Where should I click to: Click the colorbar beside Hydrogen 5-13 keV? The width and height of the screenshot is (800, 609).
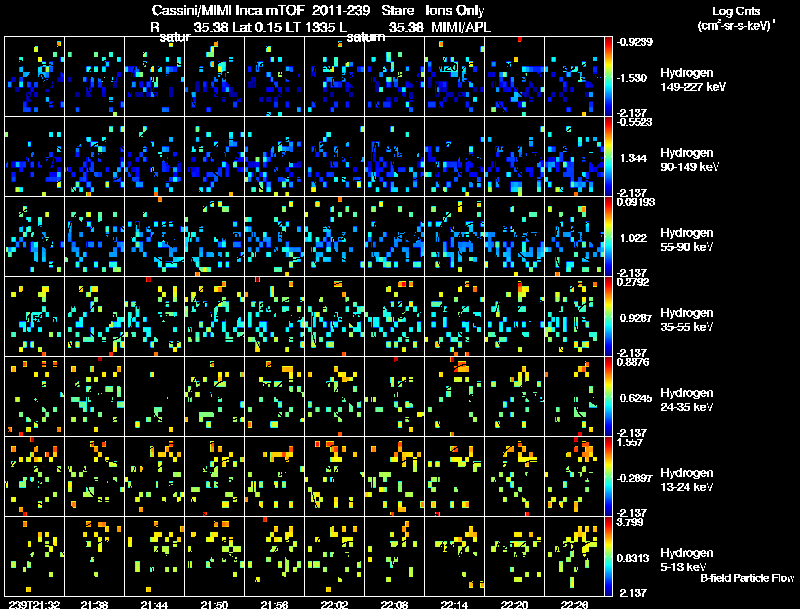[608, 557]
